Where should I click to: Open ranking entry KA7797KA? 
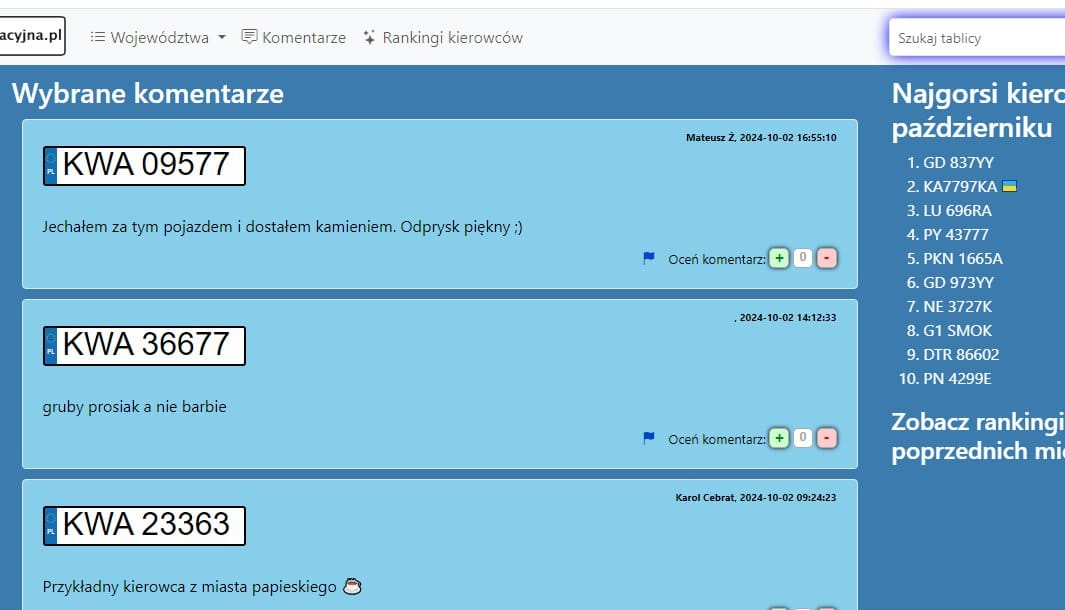960,186
